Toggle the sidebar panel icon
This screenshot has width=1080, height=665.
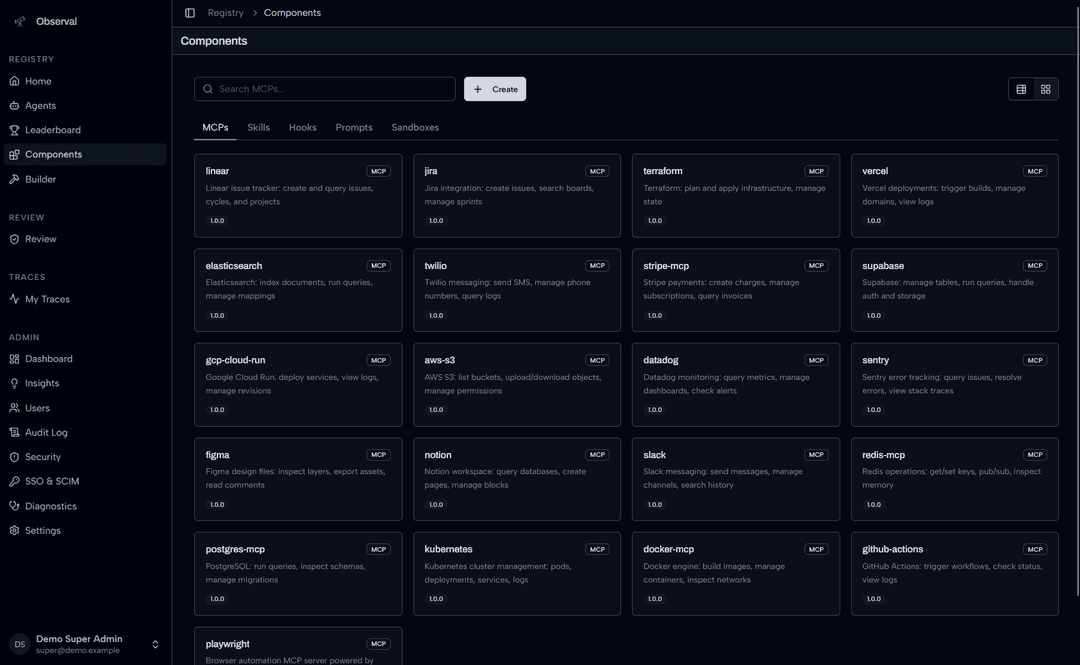(190, 13)
